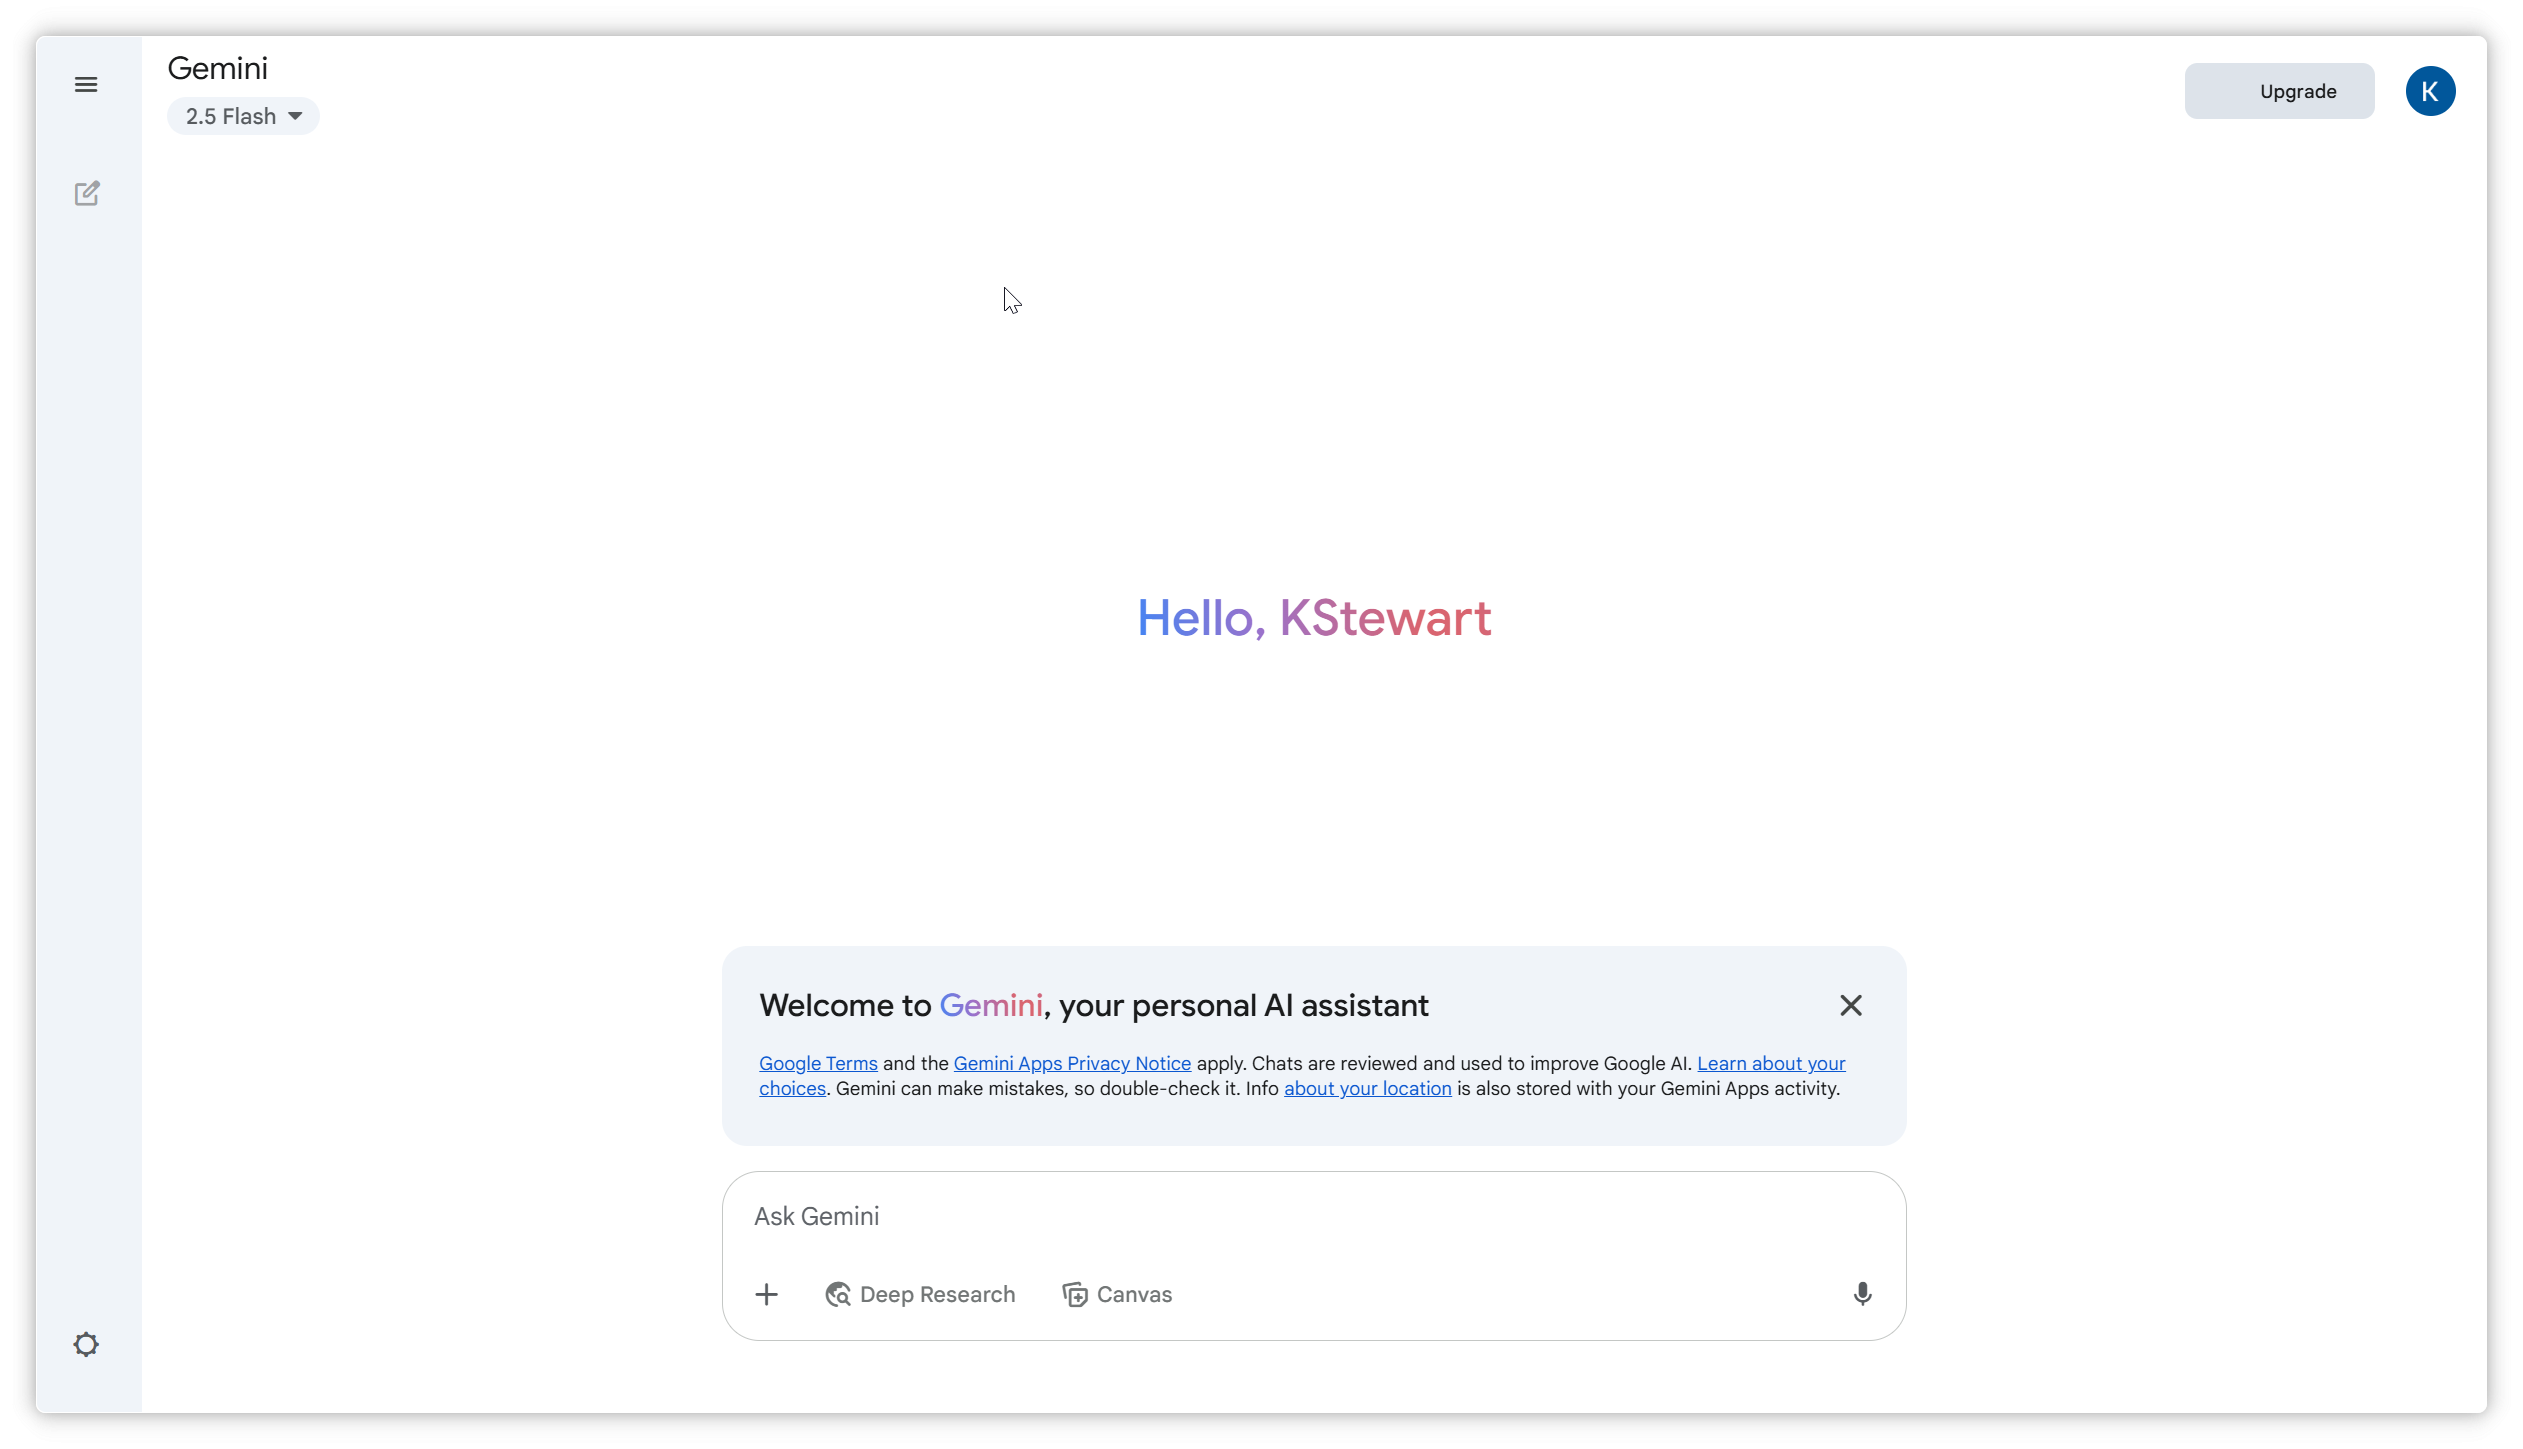The height and width of the screenshot is (1449, 2523).
Task: Click the plus icon to add files
Action: click(766, 1295)
